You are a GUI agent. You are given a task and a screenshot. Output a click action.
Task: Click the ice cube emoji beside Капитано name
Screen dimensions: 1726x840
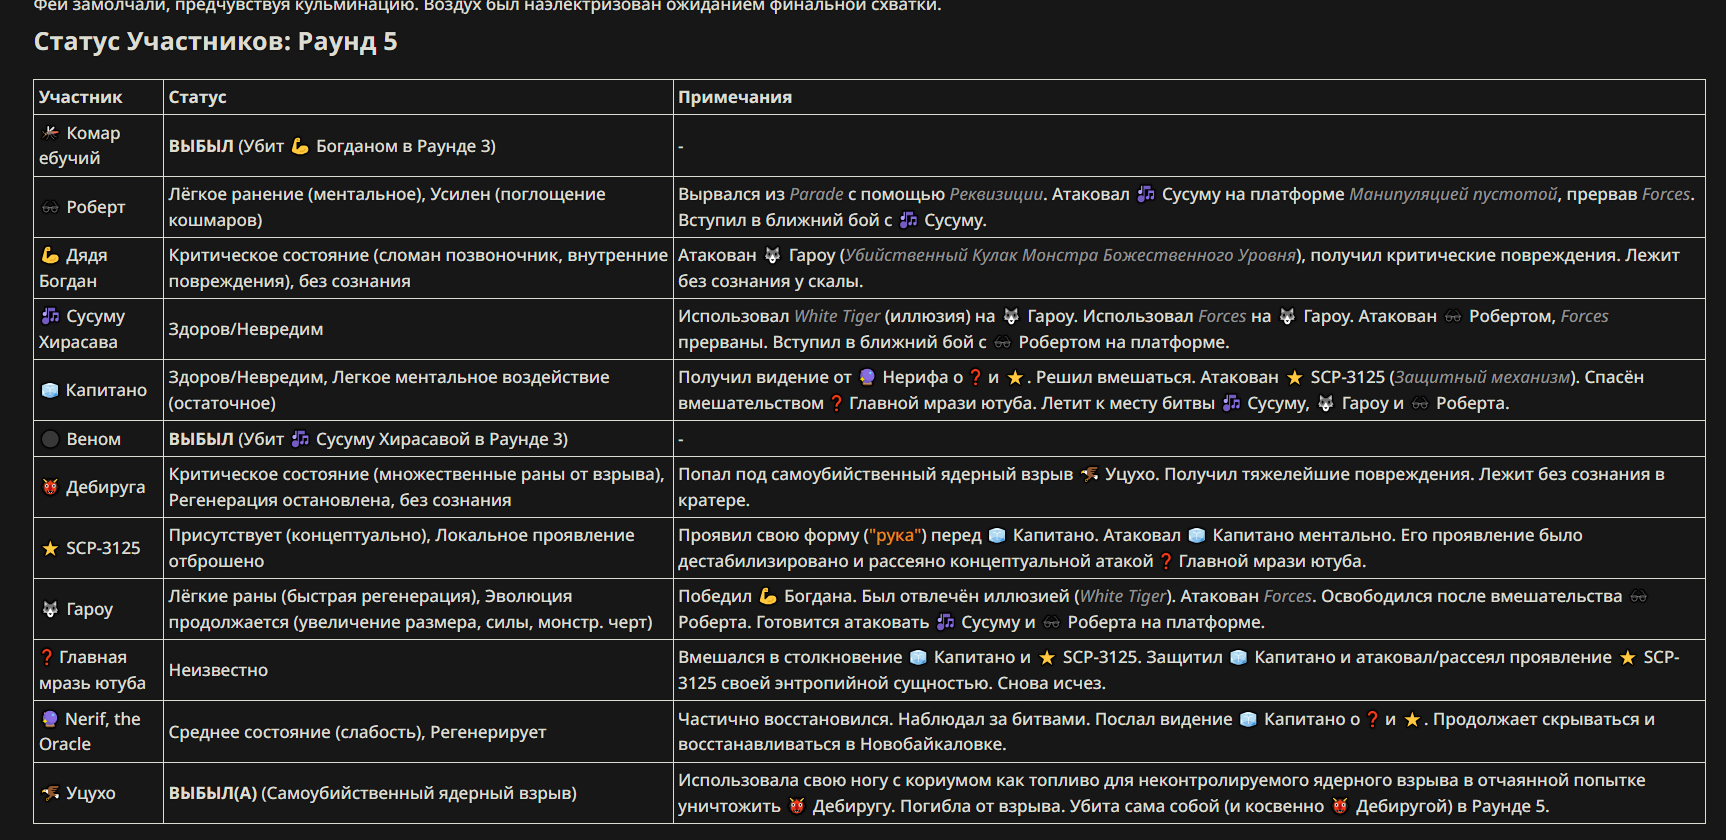tap(50, 390)
